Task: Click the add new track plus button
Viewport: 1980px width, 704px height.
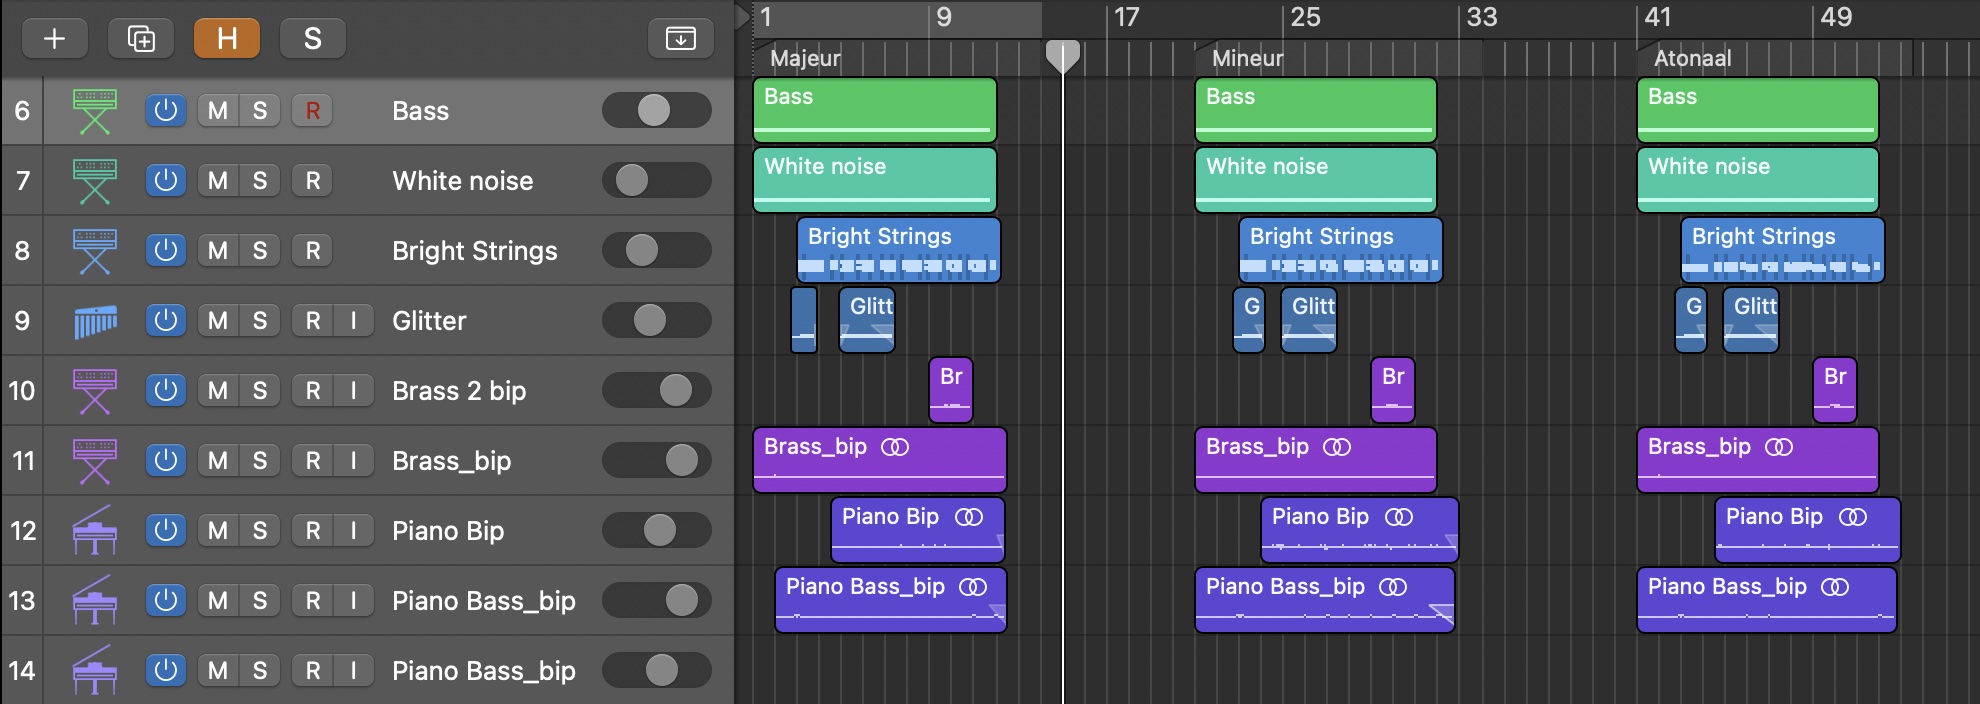Action: point(55,39)
